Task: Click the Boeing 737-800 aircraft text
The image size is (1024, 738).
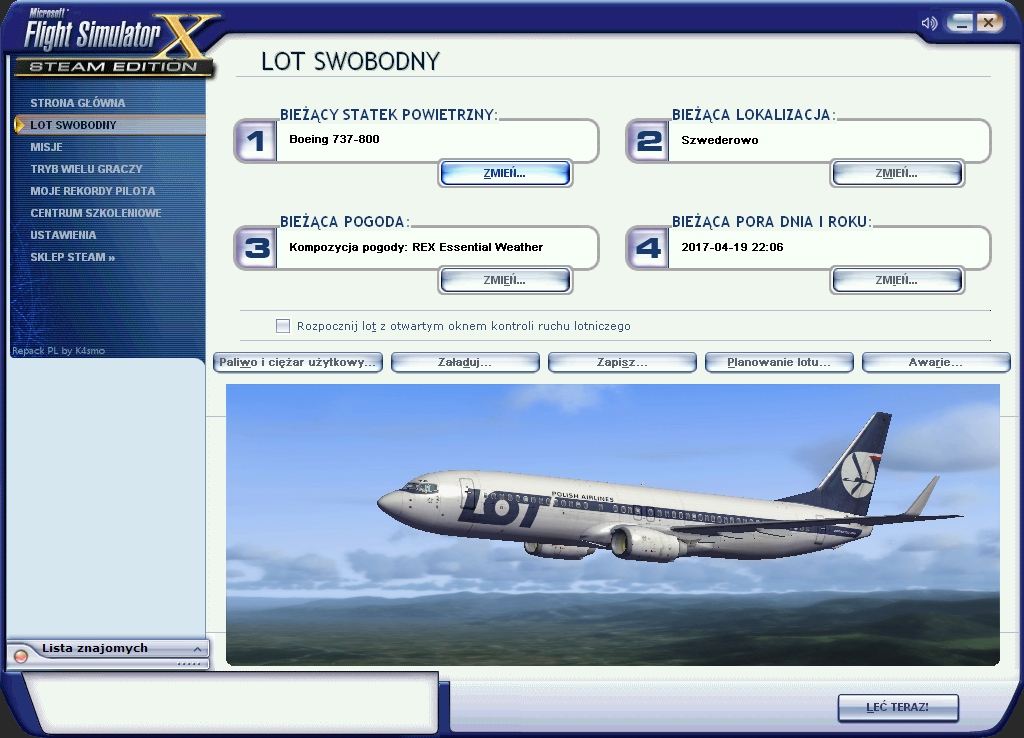Action: tap(334, 139)
